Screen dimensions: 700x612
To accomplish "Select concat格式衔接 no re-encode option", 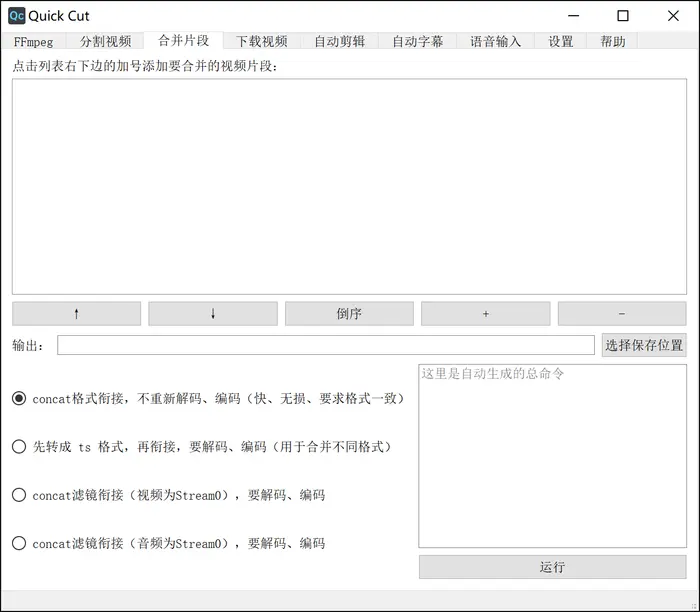I will [208, 398].
